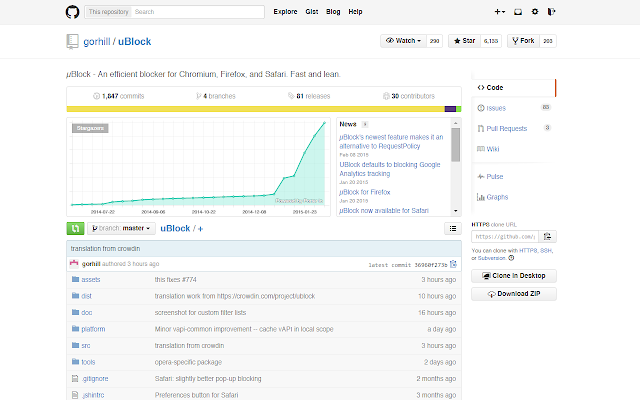Star the uBlock repository
Screen dimensions: 640x400
(464, 41)
